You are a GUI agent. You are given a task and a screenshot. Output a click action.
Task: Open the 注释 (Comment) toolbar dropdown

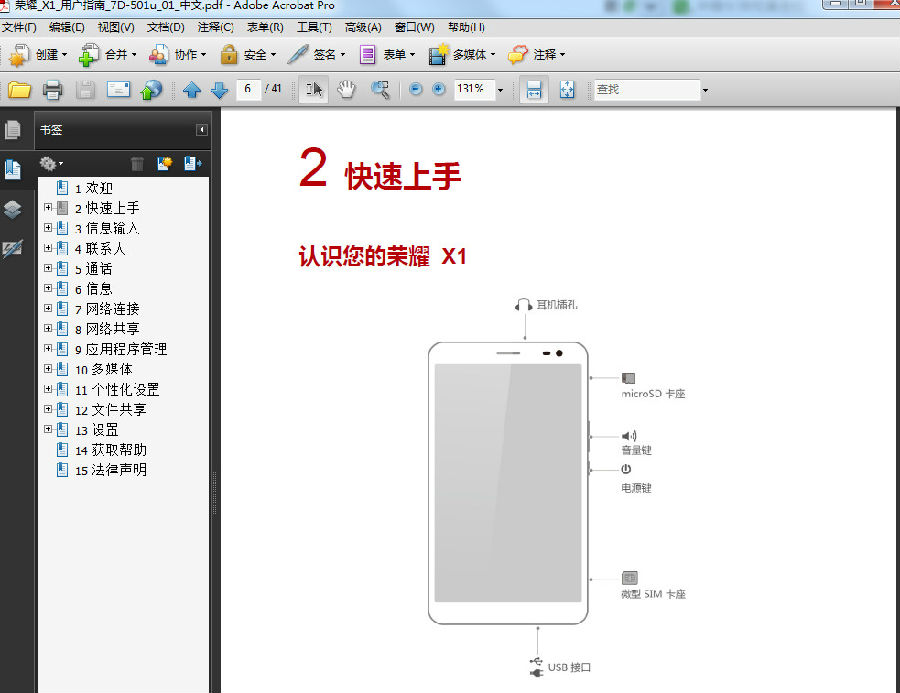536,55
